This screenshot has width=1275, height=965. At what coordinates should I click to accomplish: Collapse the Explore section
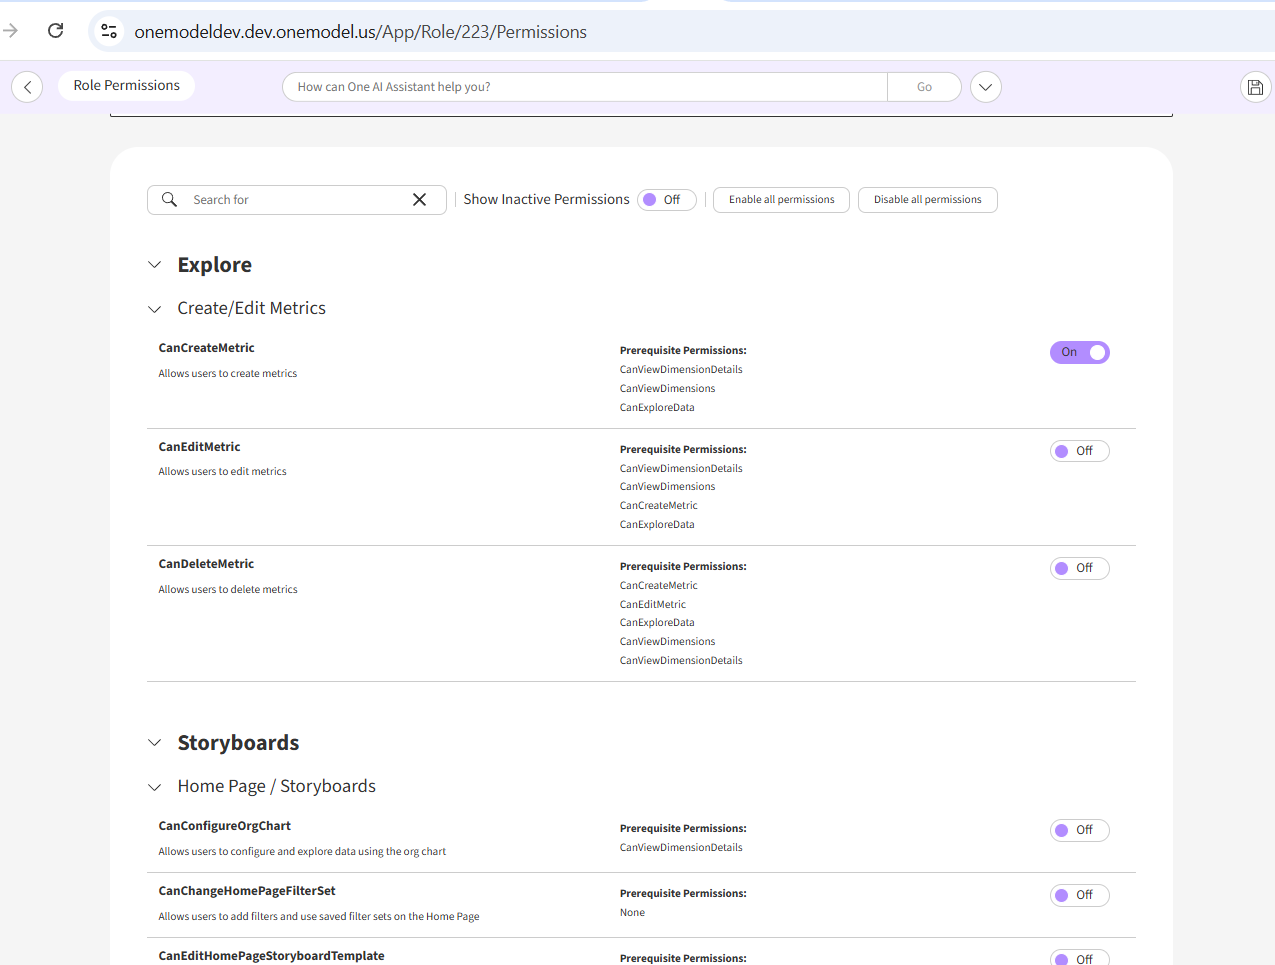pos(155,265)
